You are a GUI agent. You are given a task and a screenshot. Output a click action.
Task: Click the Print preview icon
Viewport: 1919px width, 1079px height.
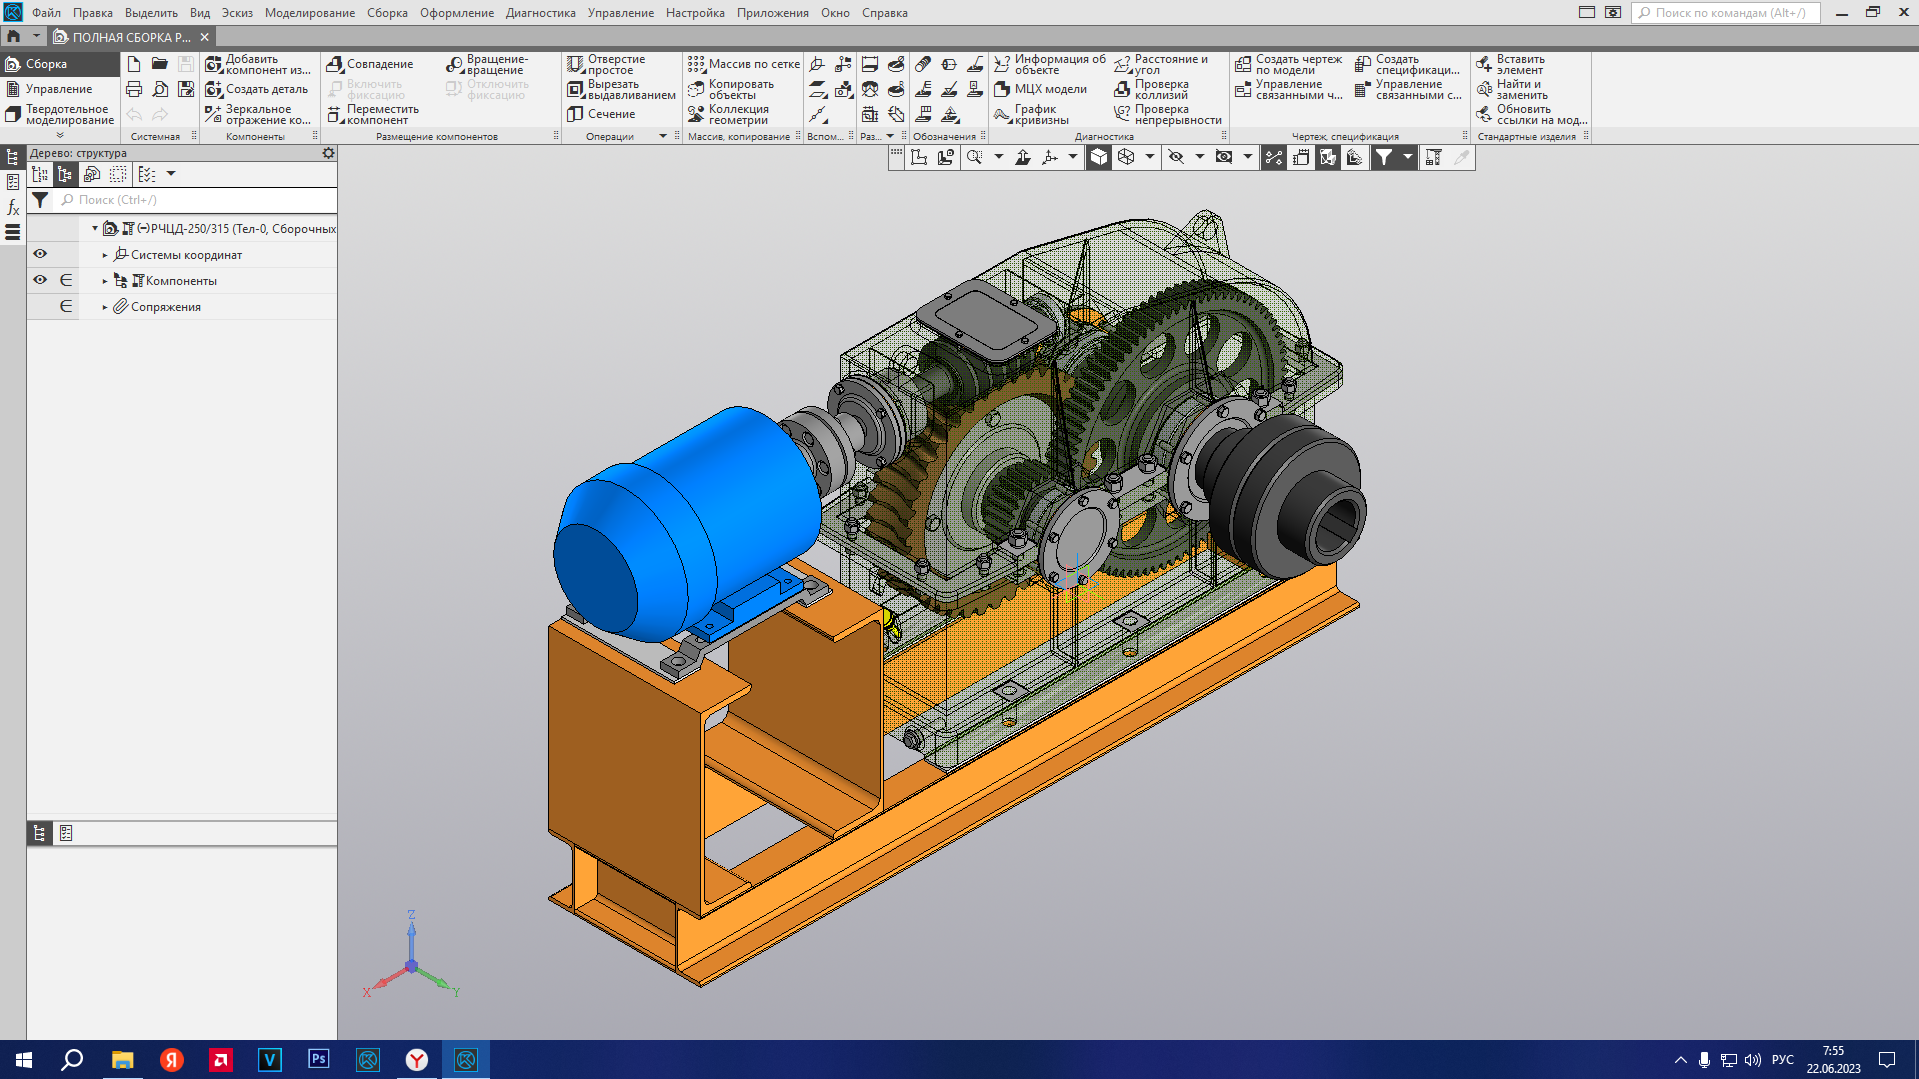pyautogui.click(x=160, y=89)
